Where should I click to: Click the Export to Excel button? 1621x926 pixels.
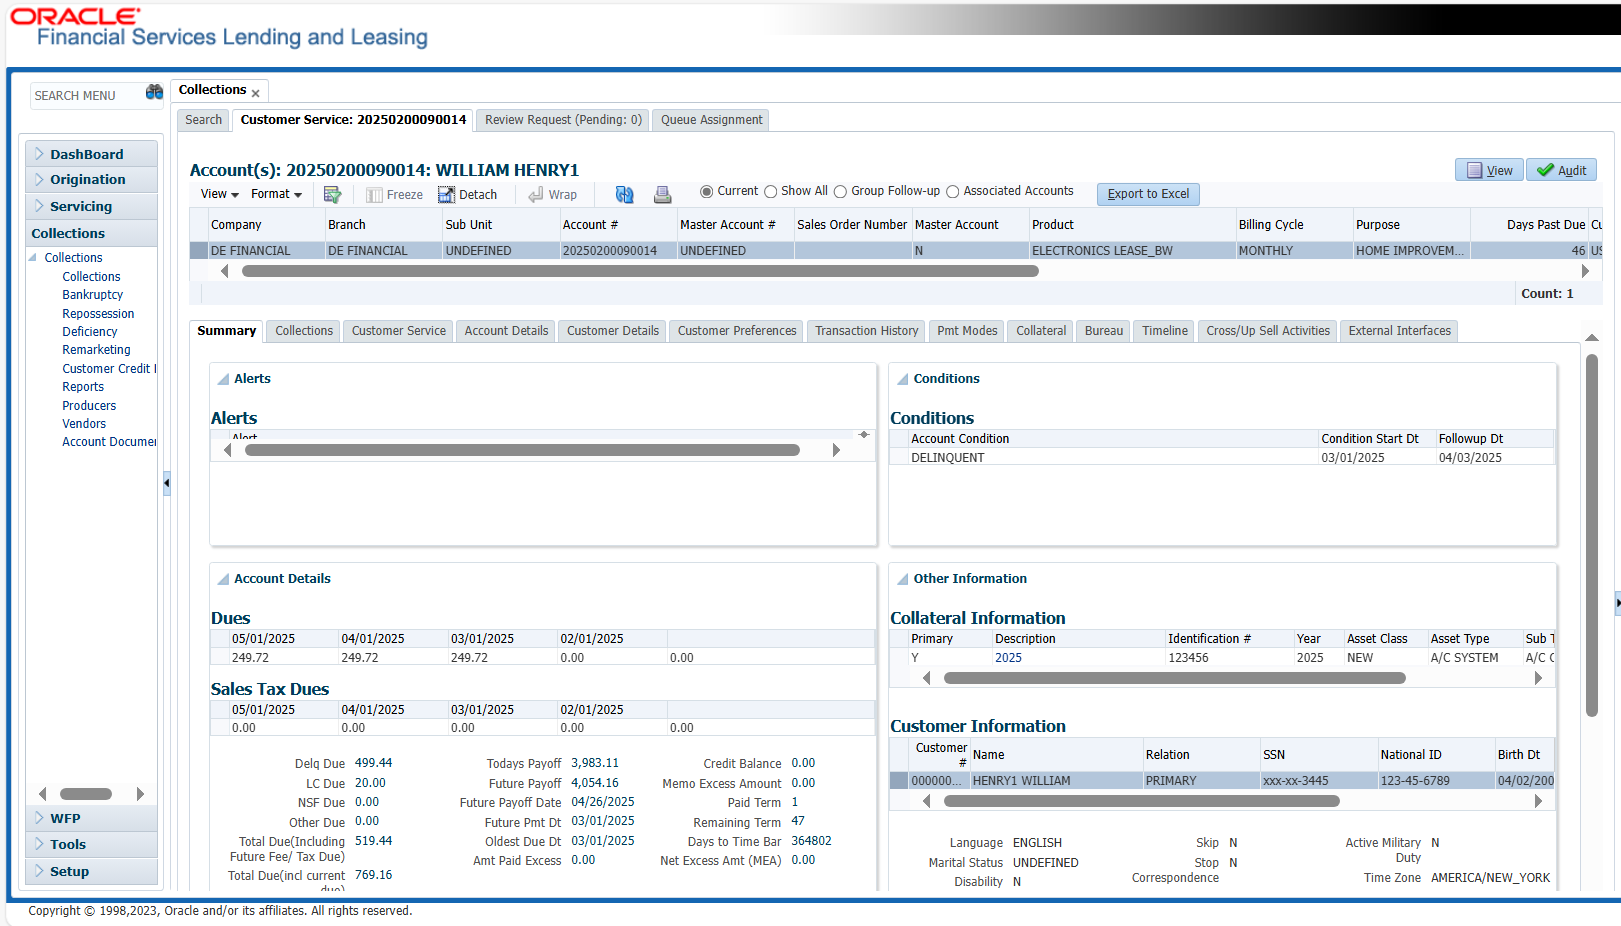[1148, 194]
